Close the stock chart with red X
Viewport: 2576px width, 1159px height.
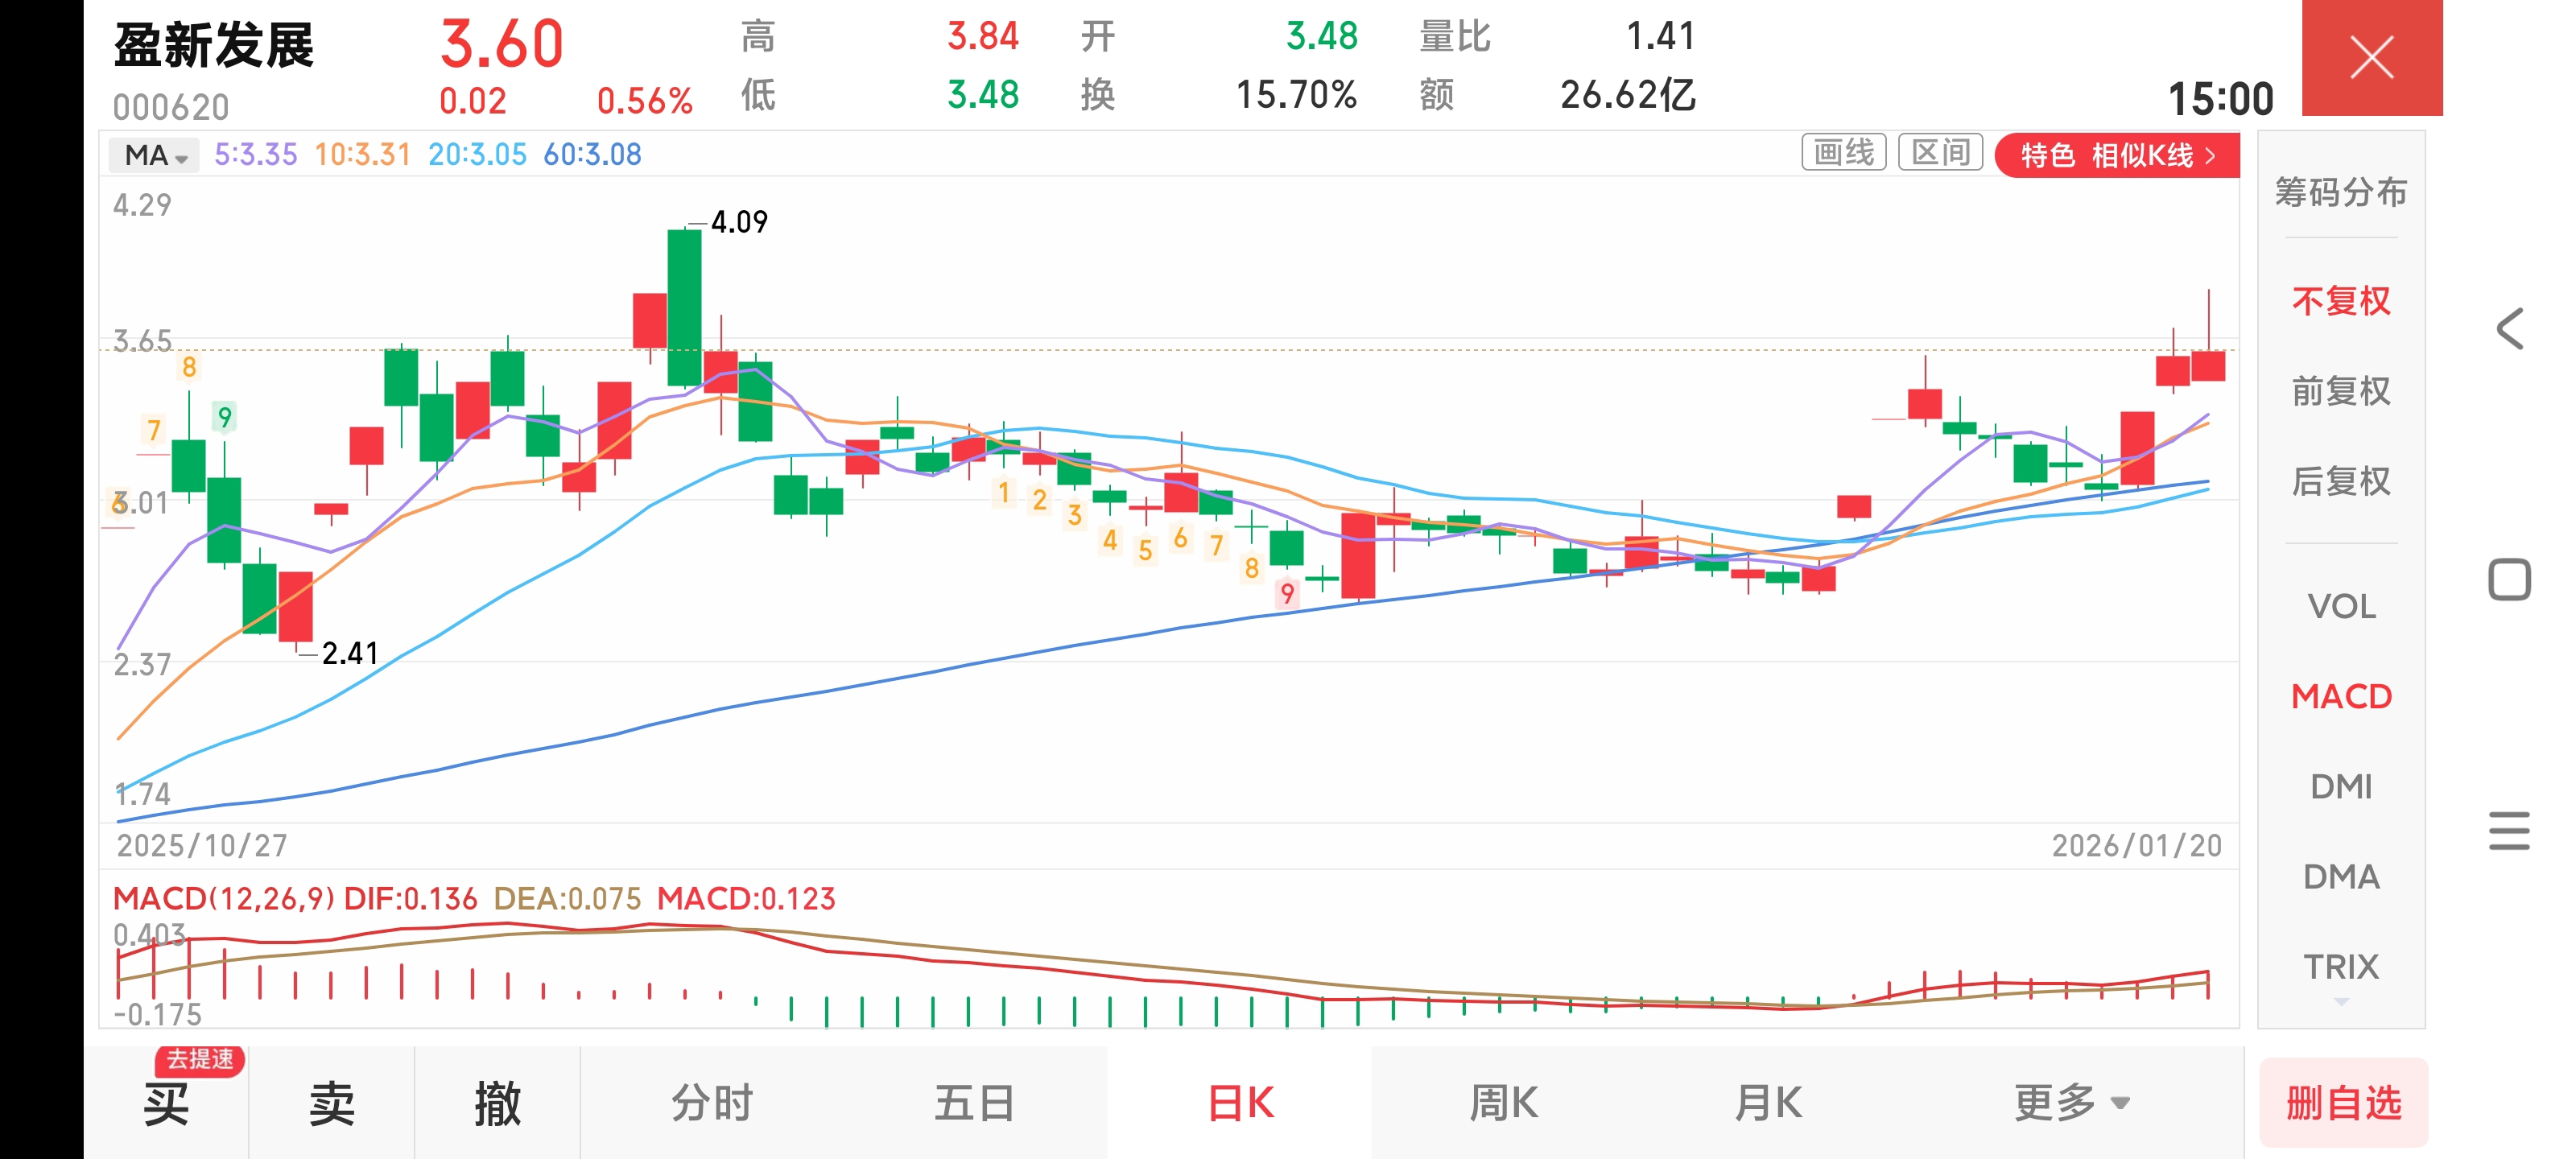coord(2371,57)
